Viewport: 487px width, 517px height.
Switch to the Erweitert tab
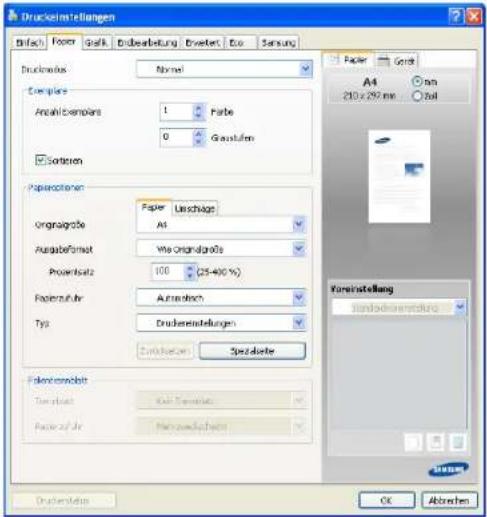click(x=202, y=43)
